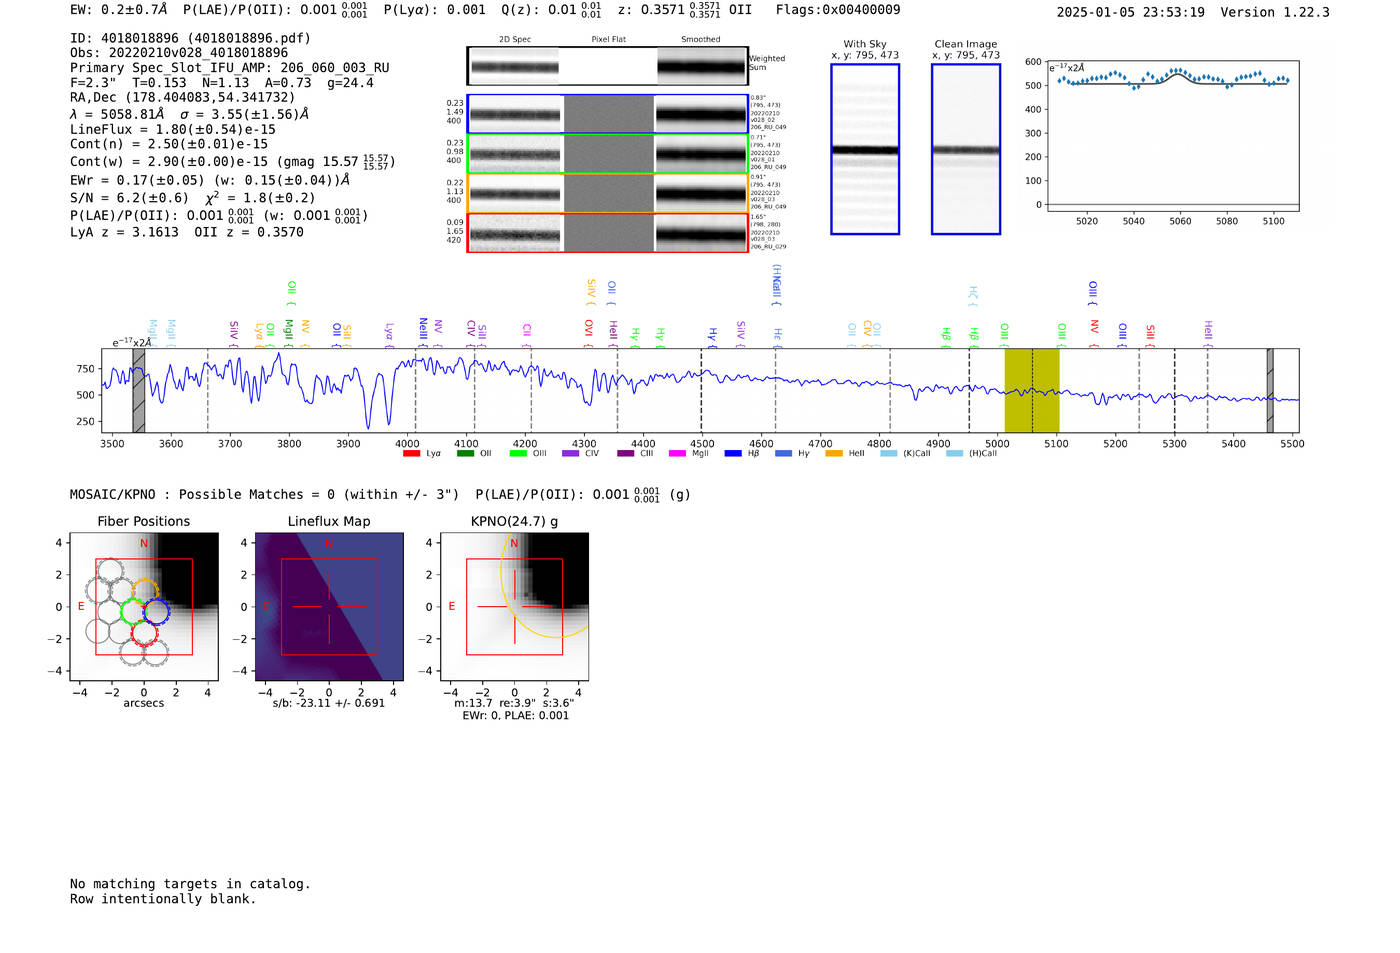Select the 'm:13.7 re:3.9" s:3.6"' caption
Image resolution: width=1400 pixels, height=953 pixels.
514,703
